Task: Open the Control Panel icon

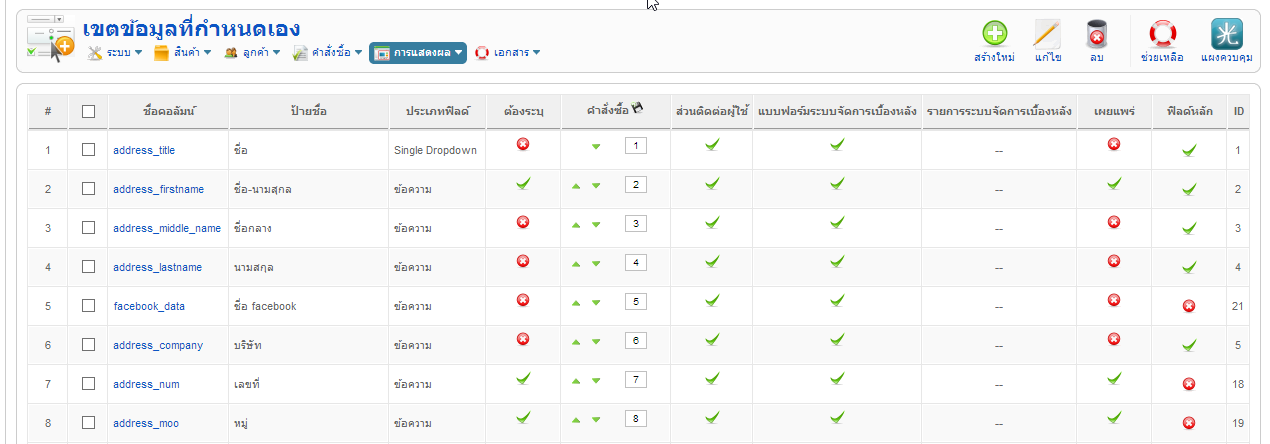Action: (x=1227, y=35)
